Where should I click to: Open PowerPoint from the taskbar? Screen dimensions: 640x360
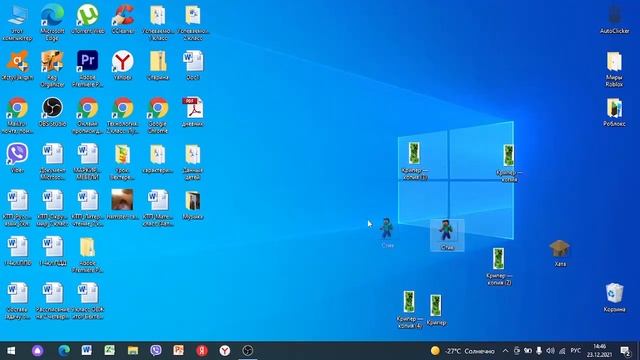(178, 351)
